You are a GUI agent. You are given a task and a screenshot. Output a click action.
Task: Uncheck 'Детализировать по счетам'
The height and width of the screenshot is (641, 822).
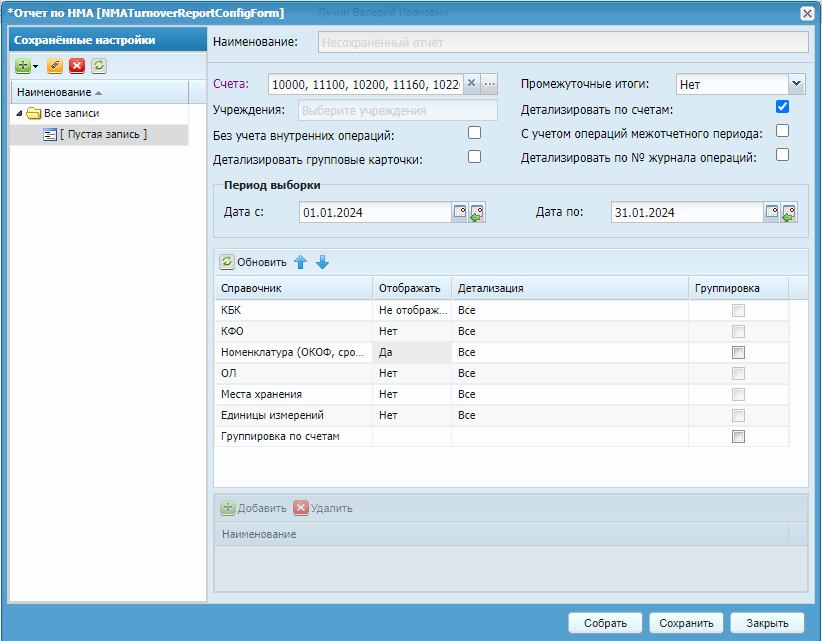(x=782, y=107)
